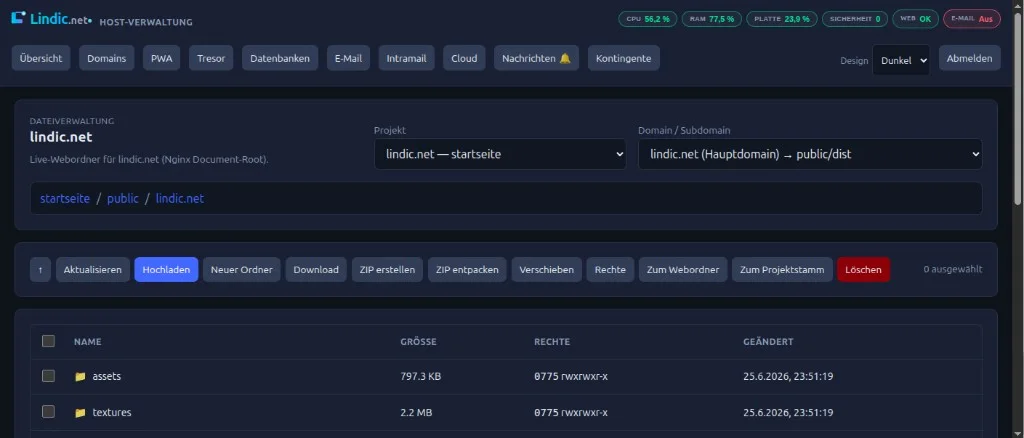Image resolution: width=1024 pixels, height=438 pixels.
Task: Open the lindic.net breadcrumb link
Action: (180, 198)
